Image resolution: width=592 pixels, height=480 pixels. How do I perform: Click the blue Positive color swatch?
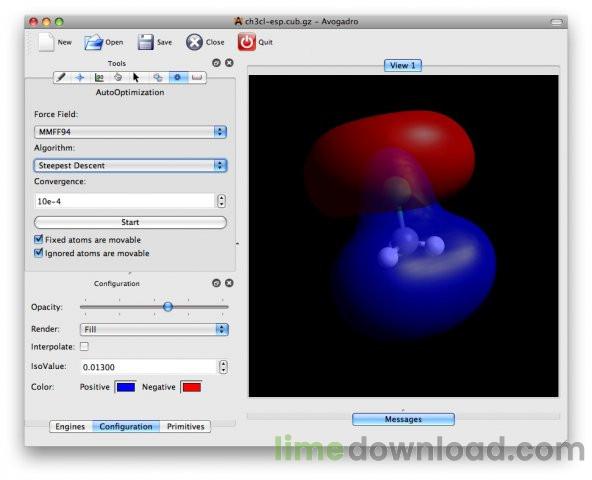[126, 387]
